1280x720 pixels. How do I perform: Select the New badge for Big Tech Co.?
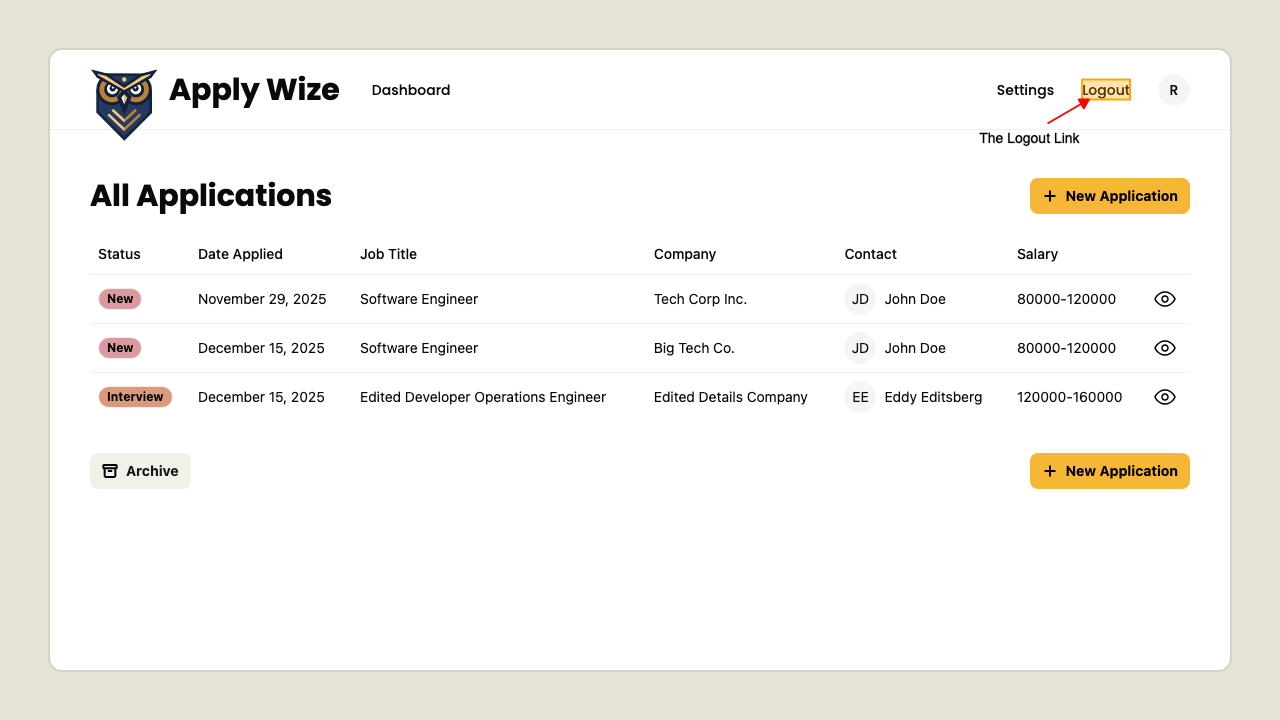point(119,347)
